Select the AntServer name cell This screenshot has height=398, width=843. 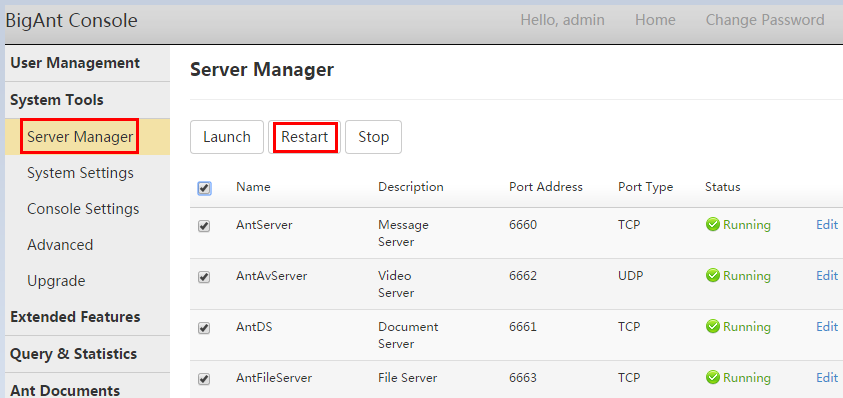tap(264, 225)
